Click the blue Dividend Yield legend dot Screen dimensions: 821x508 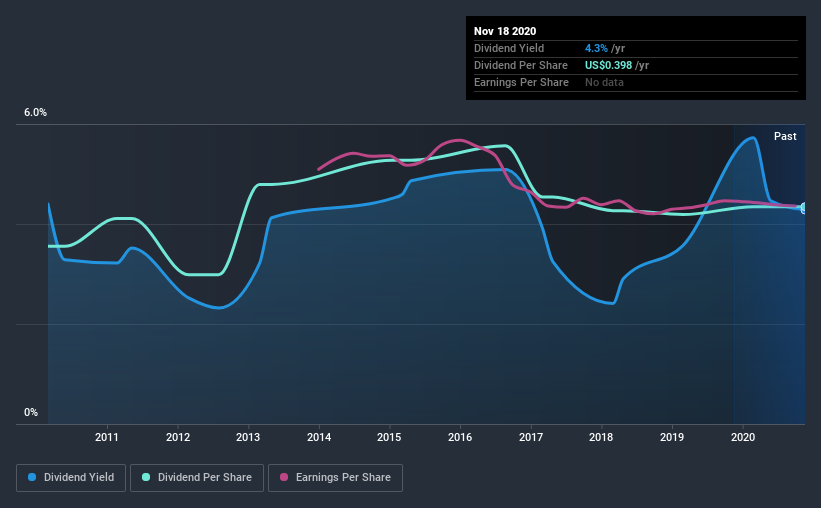[x=32, y=477]
